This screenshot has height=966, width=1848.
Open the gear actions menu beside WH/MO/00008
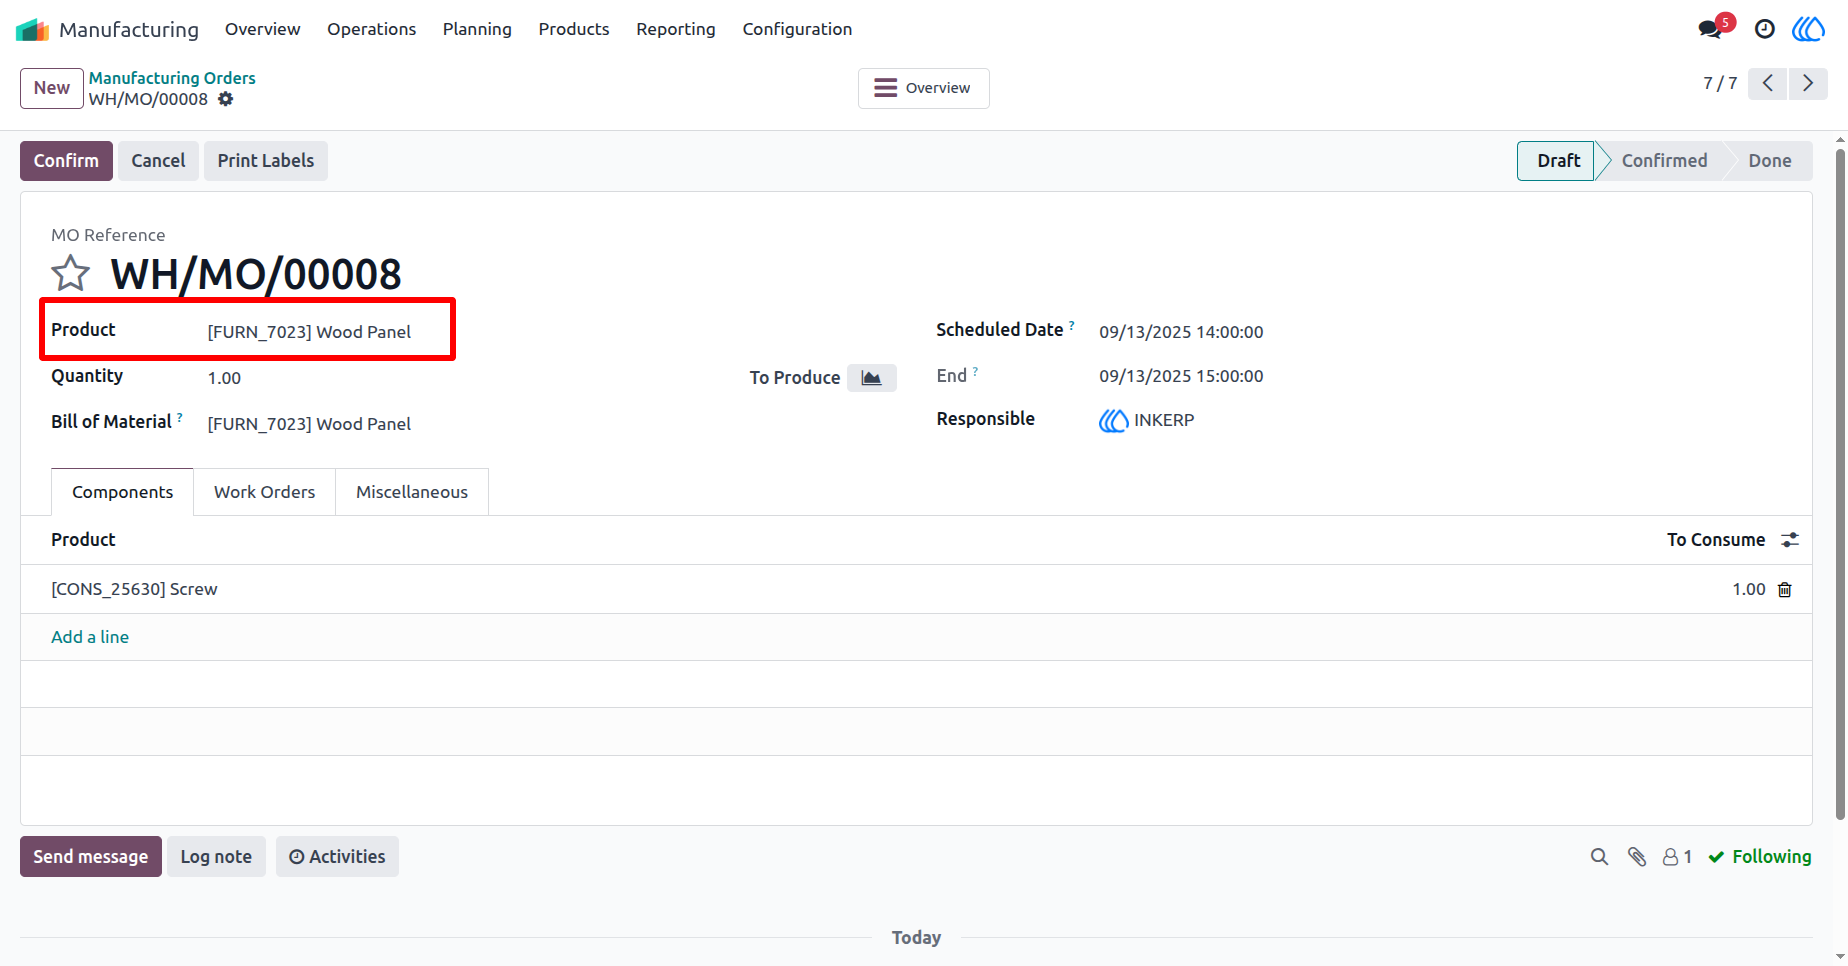(x=226, y=99)
